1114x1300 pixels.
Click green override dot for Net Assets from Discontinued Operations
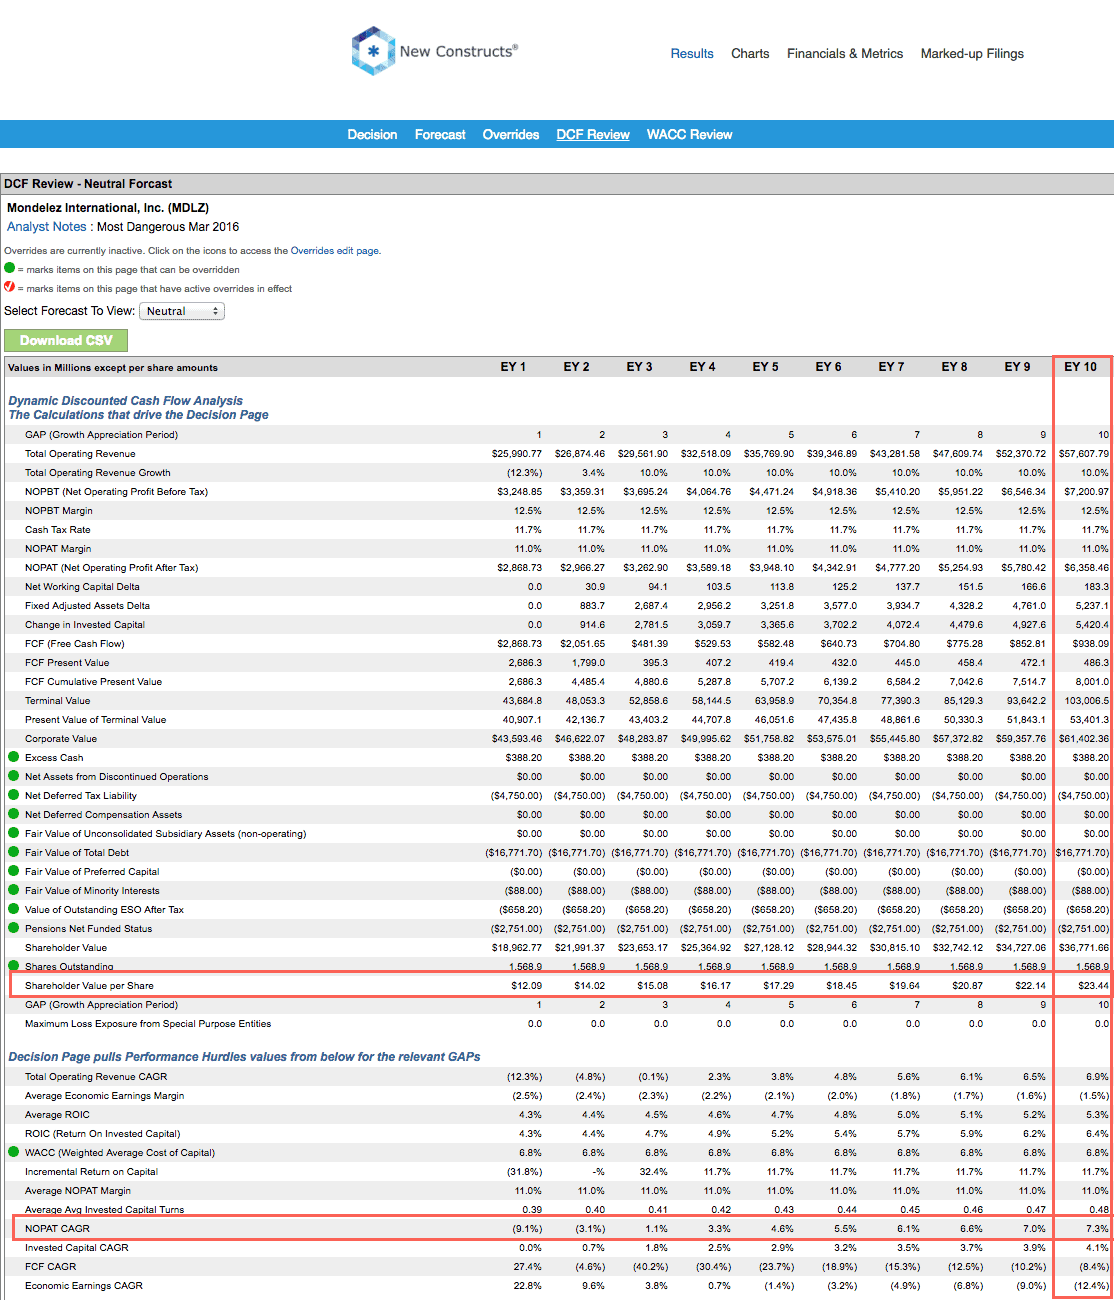pyautogui.click(x=14, y=776)
